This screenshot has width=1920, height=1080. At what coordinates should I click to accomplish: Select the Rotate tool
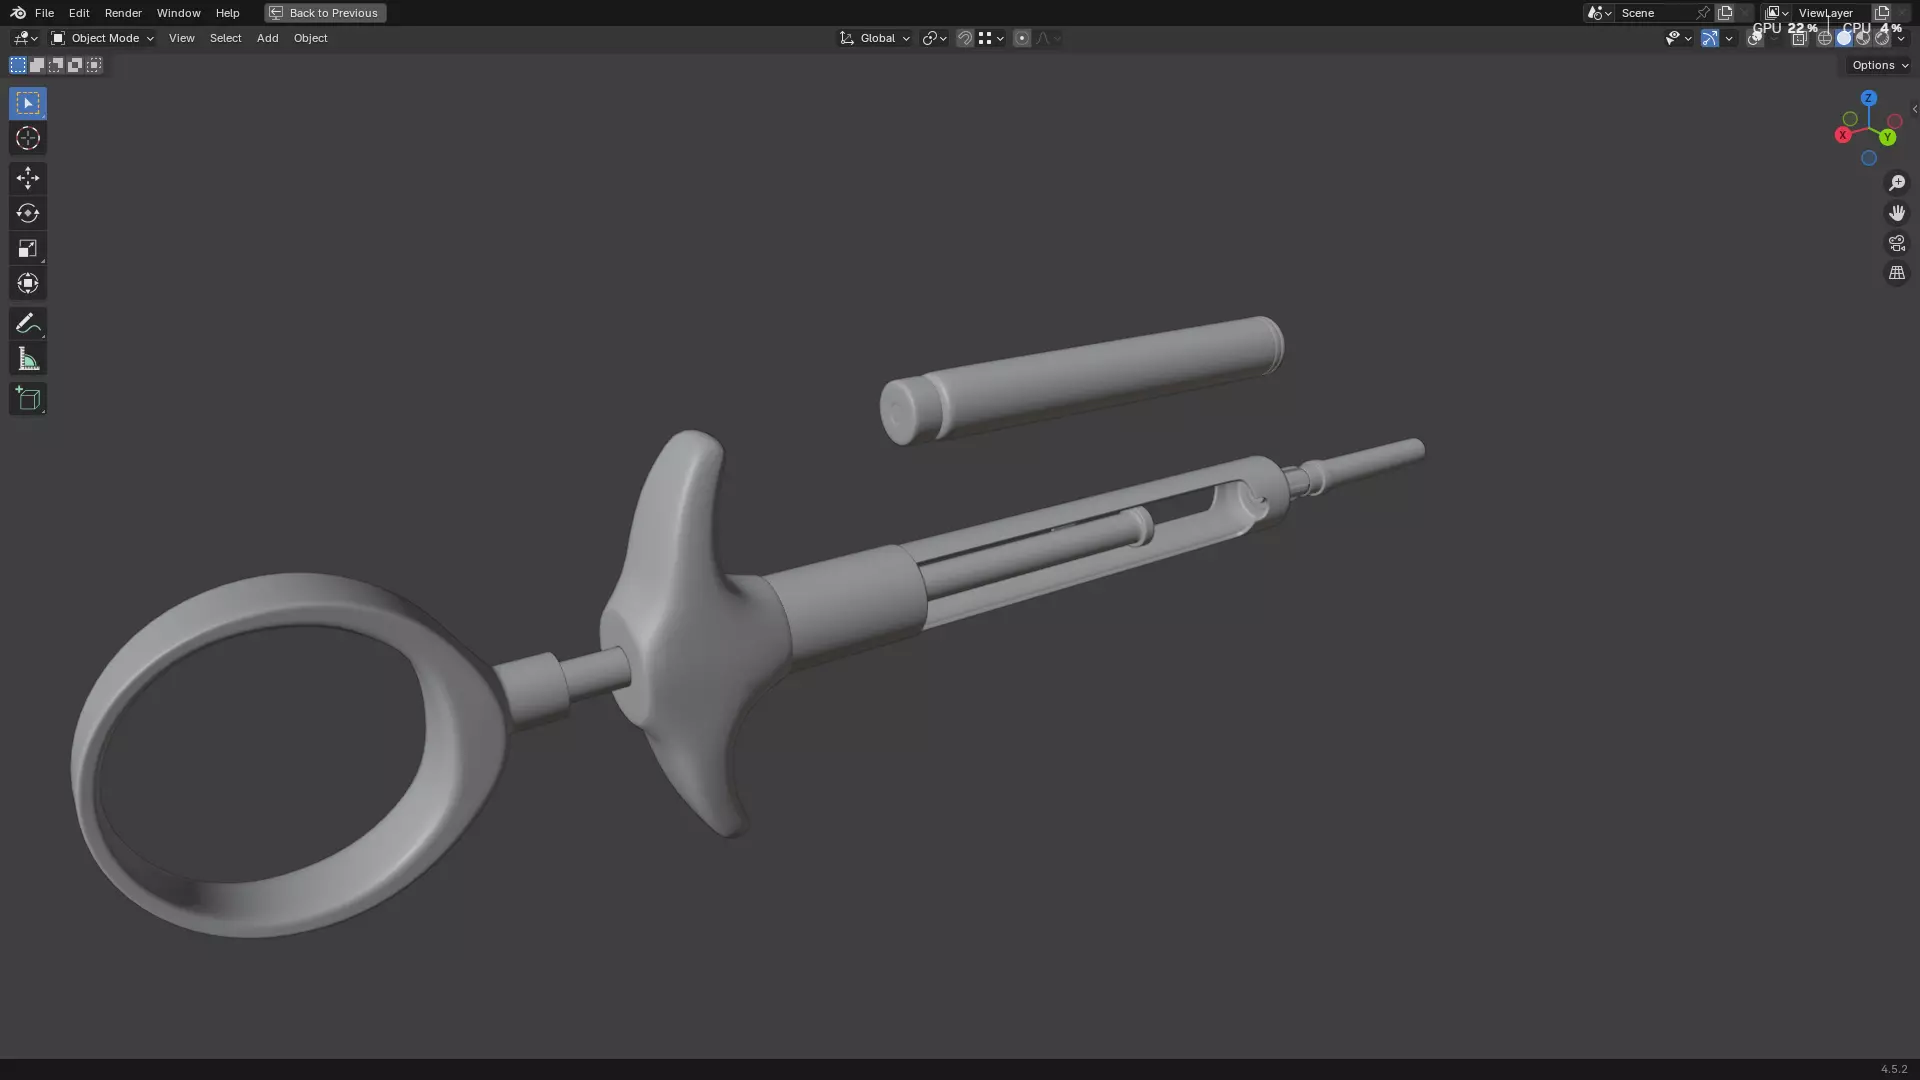[27, 213]
